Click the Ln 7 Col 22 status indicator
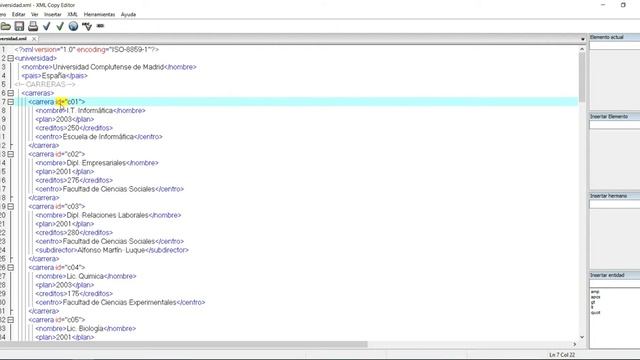640x360 pixels. [x=562, y=355]
